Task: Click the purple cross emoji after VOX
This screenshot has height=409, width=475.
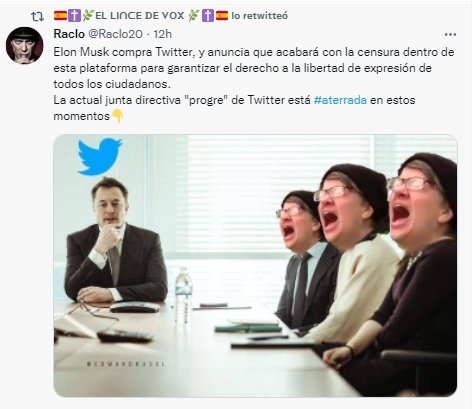Action: click(208, 16)
